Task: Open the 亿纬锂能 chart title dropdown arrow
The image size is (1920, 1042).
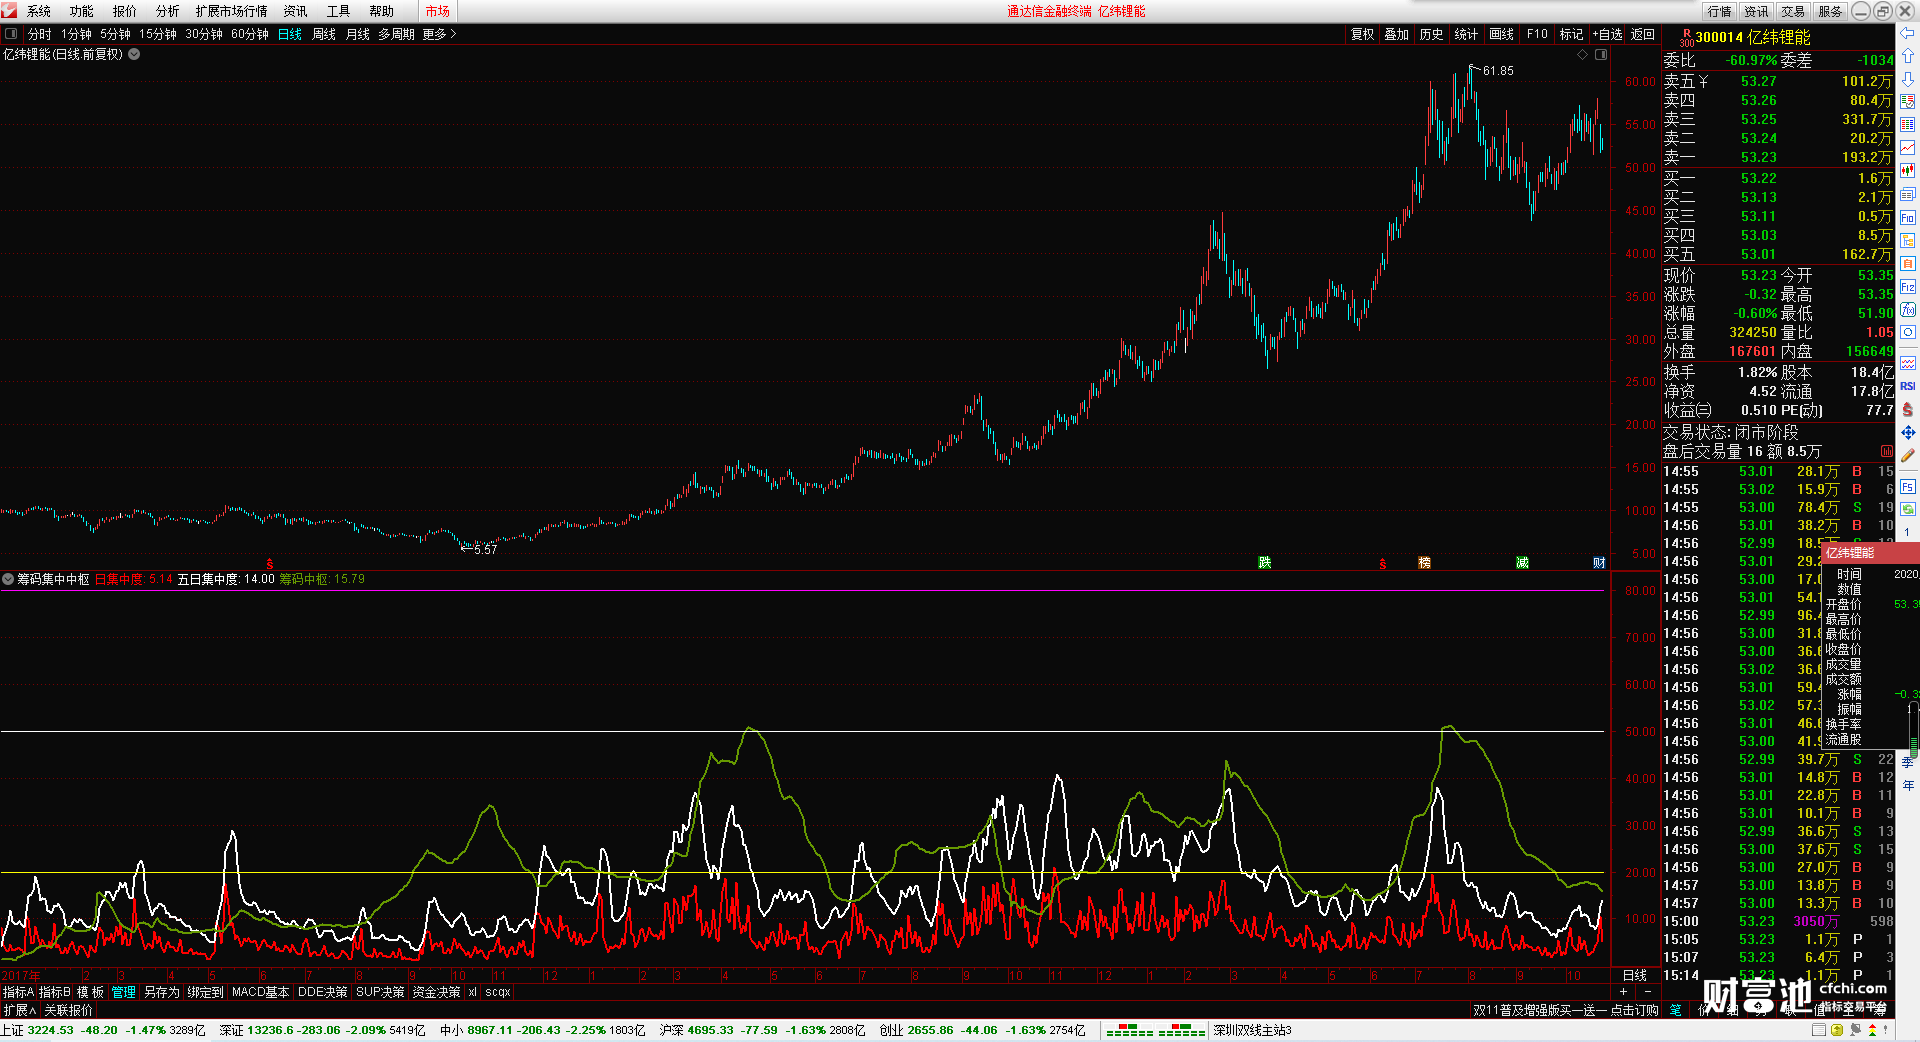Action: pyautogui.click(x=134, y=54)
